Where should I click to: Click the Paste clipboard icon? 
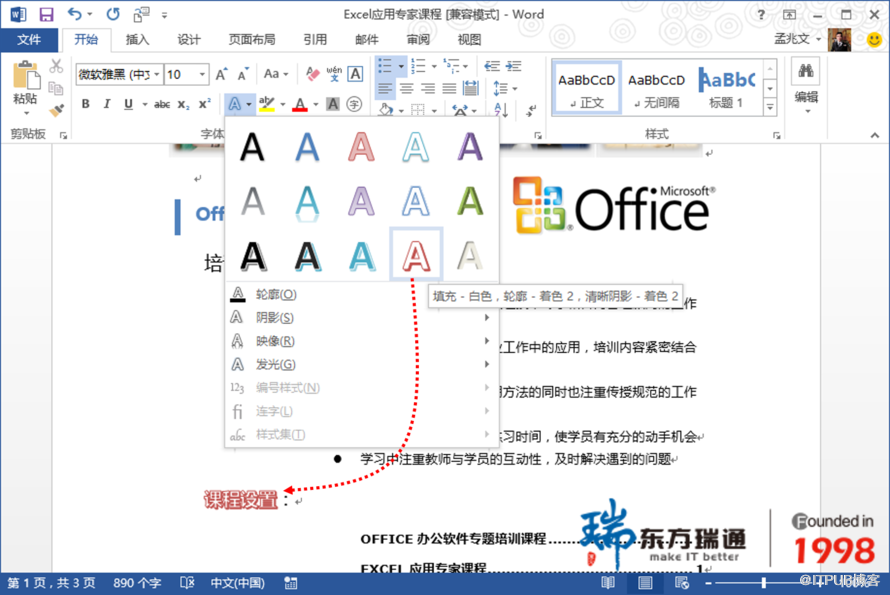(26, 76)
